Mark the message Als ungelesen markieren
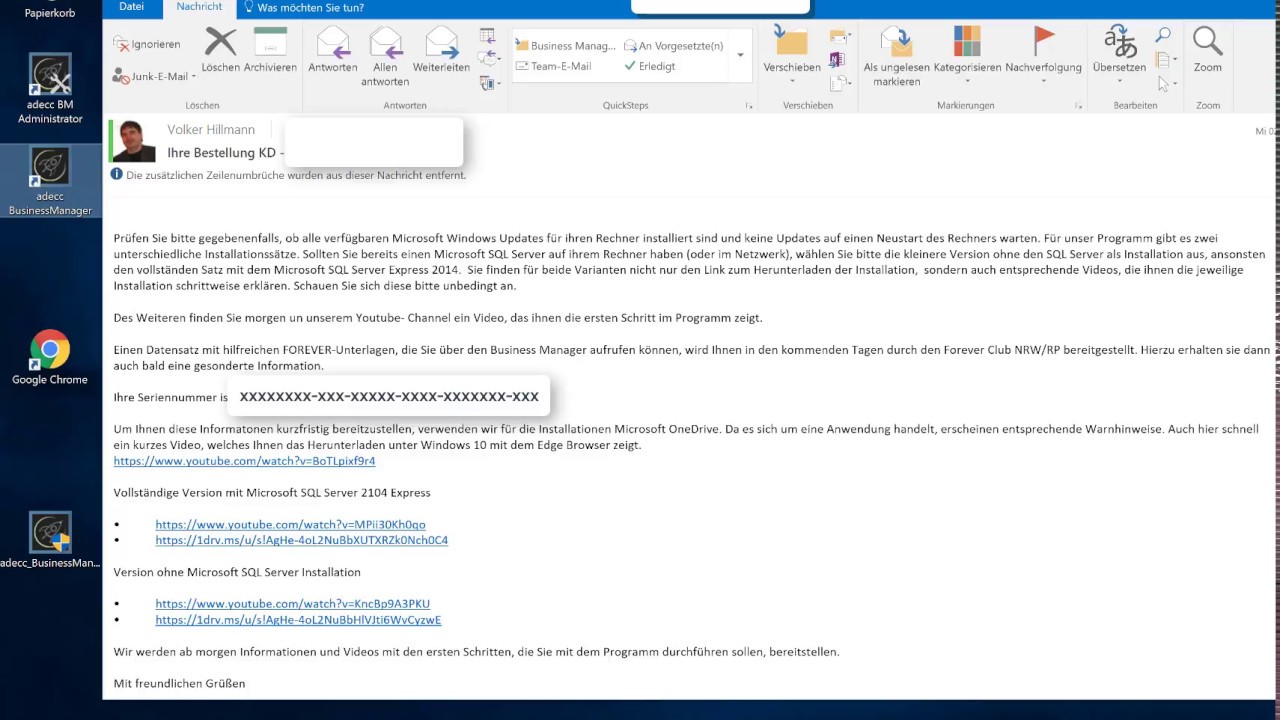Screen dimensions: 1280x720 click(x=897, y=57)
